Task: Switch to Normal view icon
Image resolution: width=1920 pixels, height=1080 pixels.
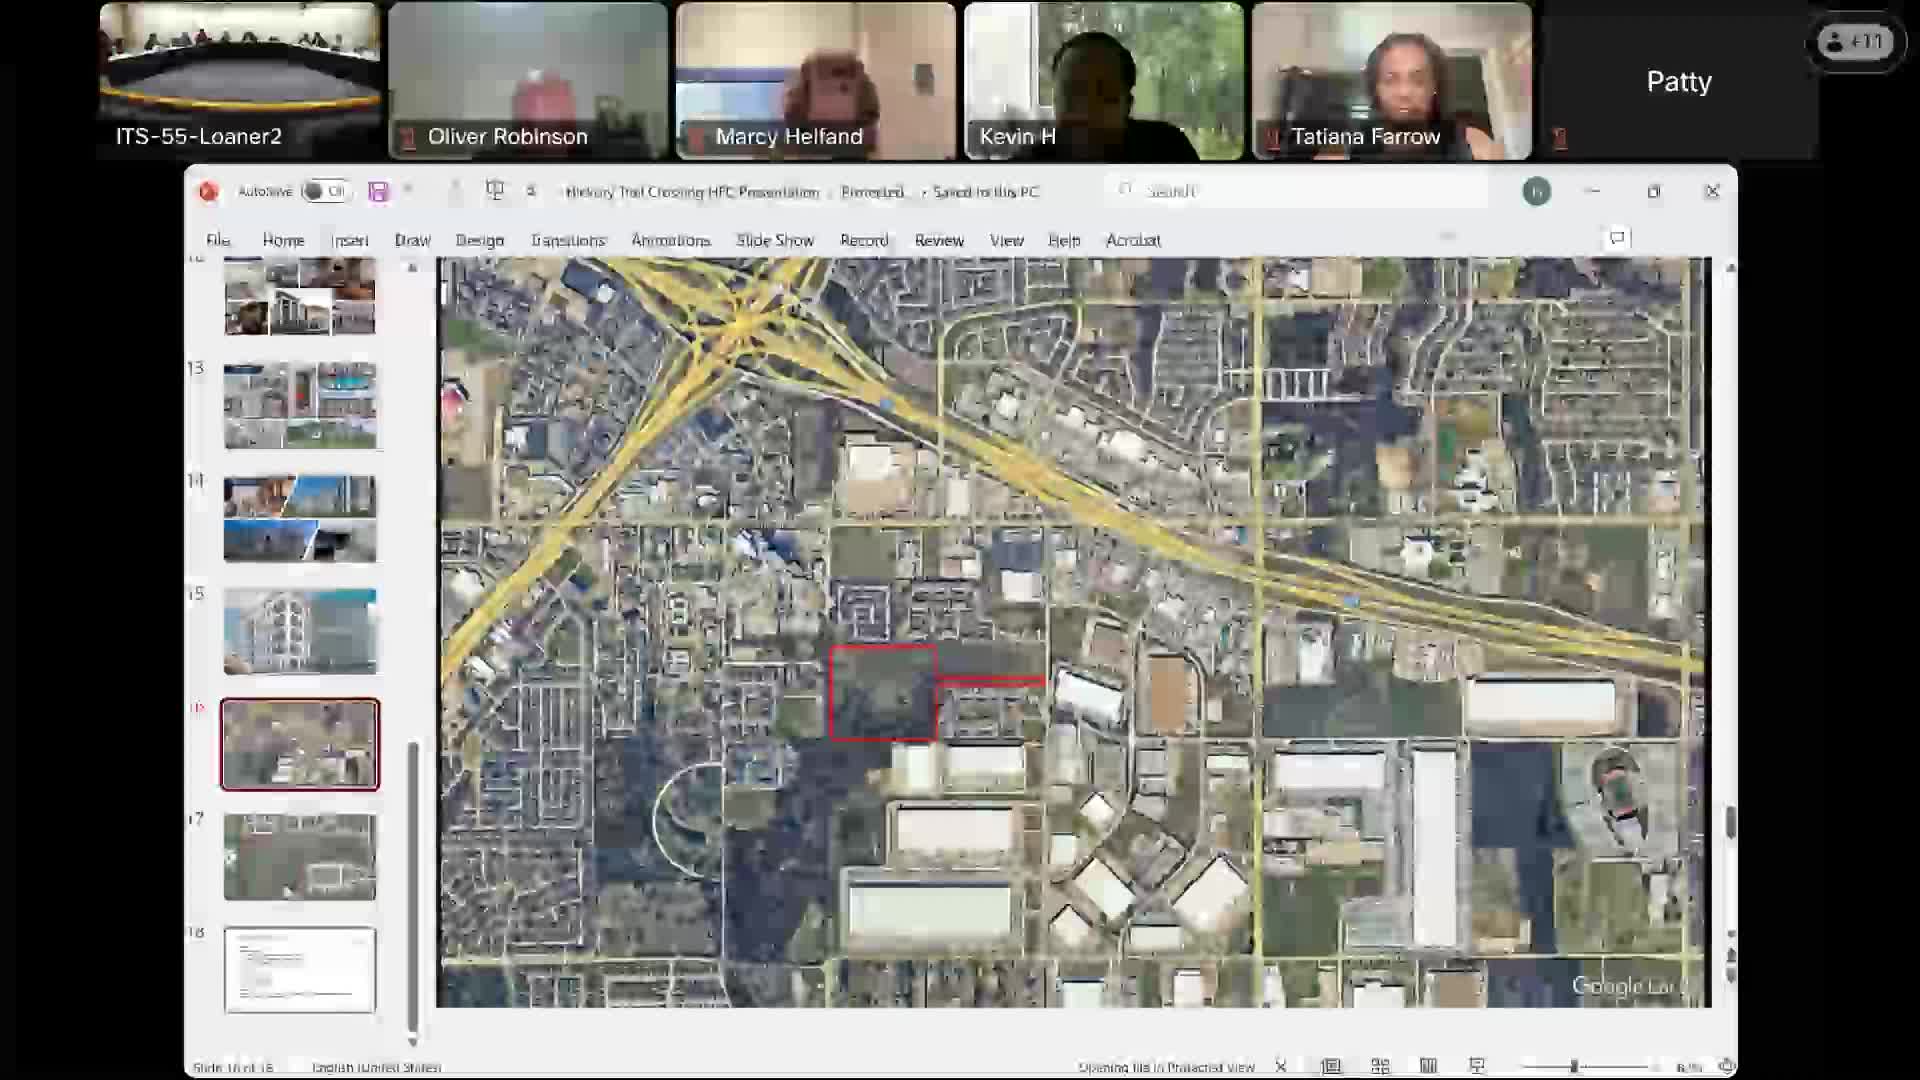Action: [1331, 1066]
